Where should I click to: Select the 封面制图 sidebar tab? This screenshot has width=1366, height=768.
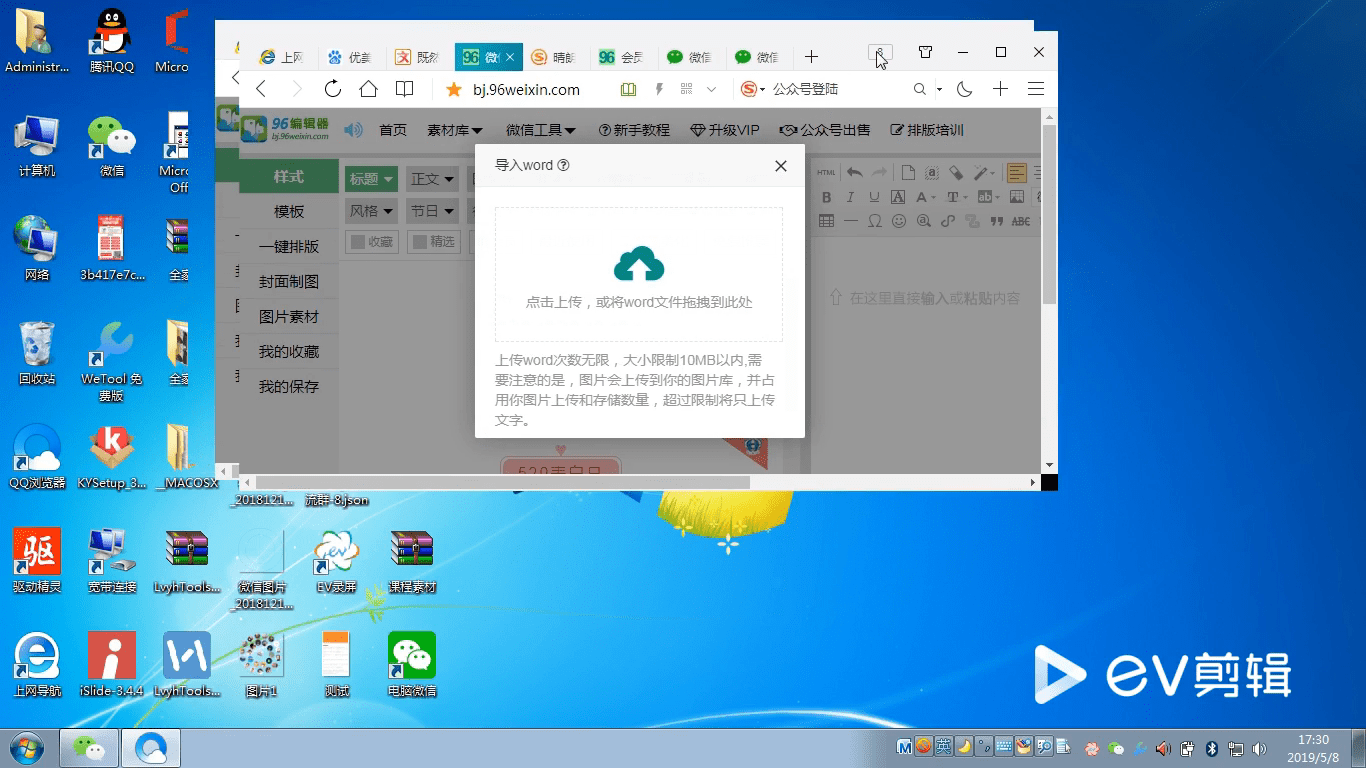click(x=289, y=282)
